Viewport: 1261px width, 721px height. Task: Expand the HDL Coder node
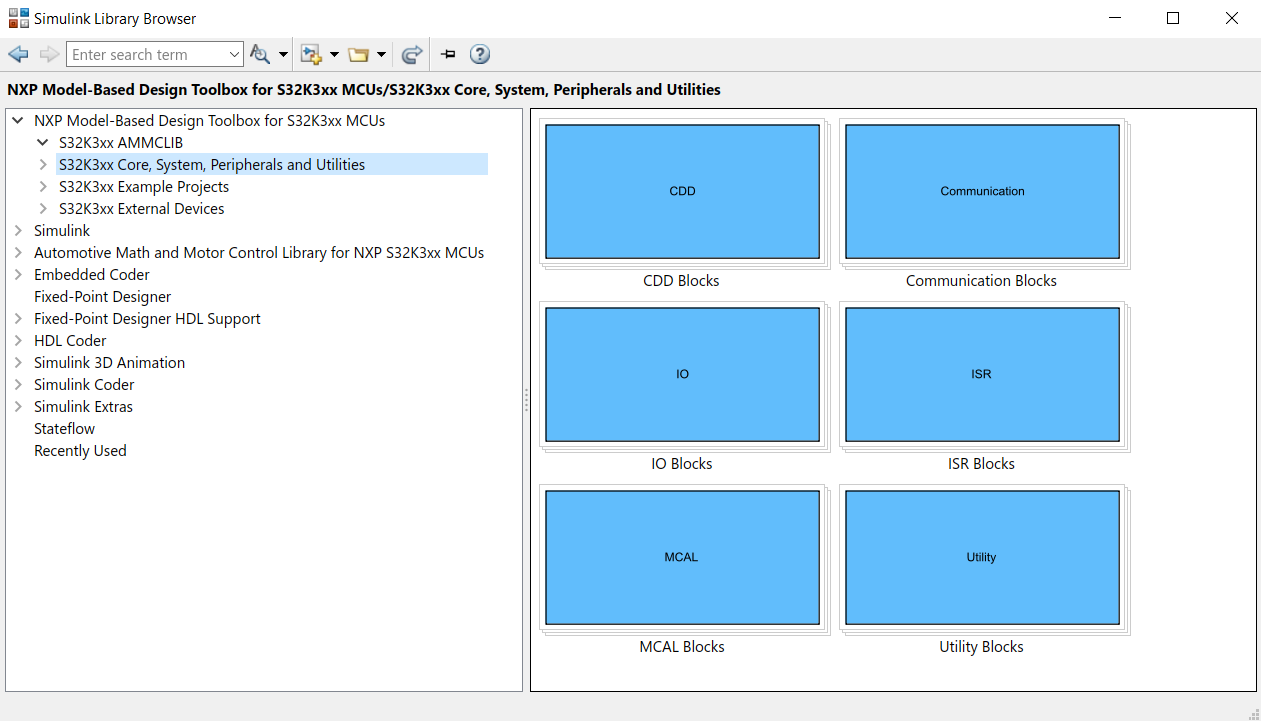tap(18, 340)
